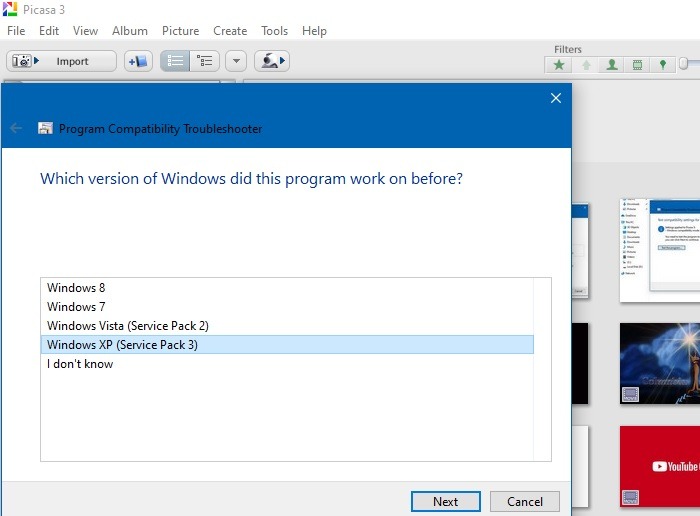Go back with troubleshooter back arrow
Image resolution: width=700 pixels, height=516 pixels.
(x=16, y=129)
